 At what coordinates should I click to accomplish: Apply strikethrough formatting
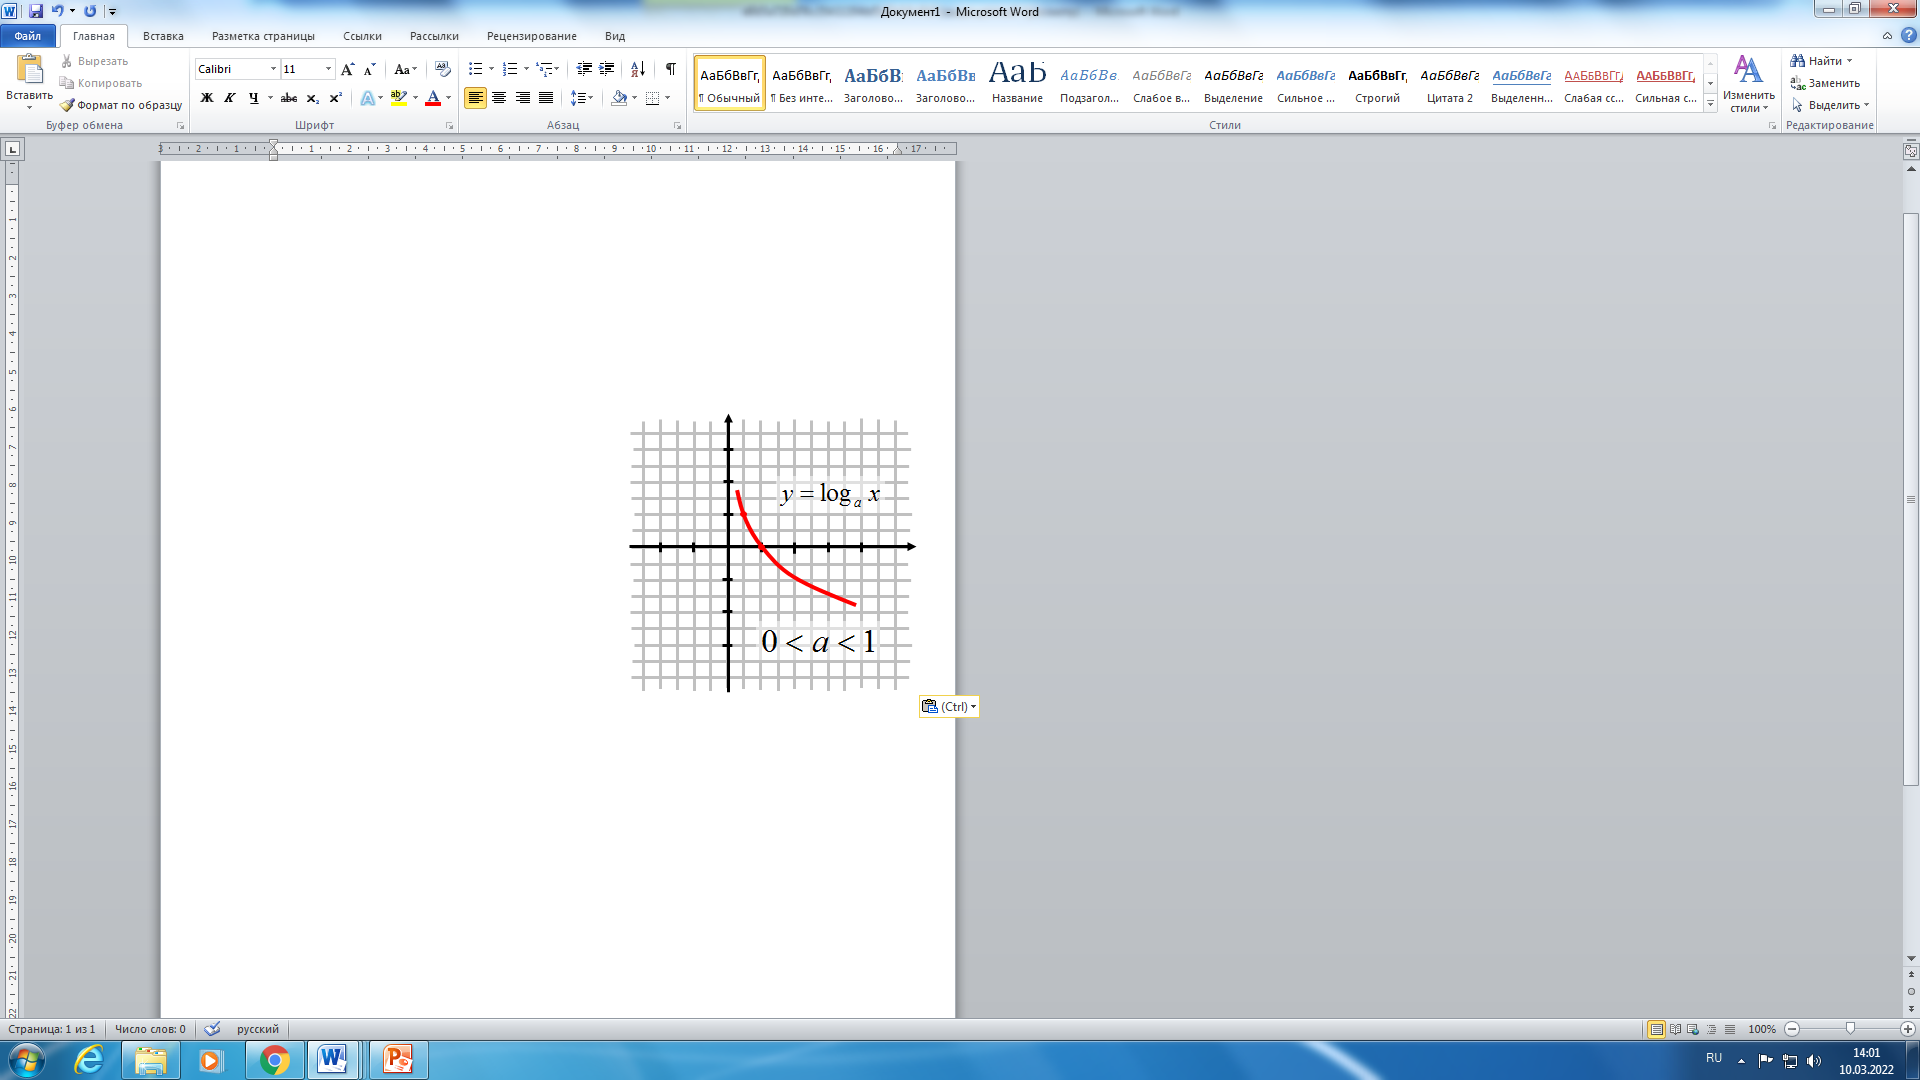point(289,98)
